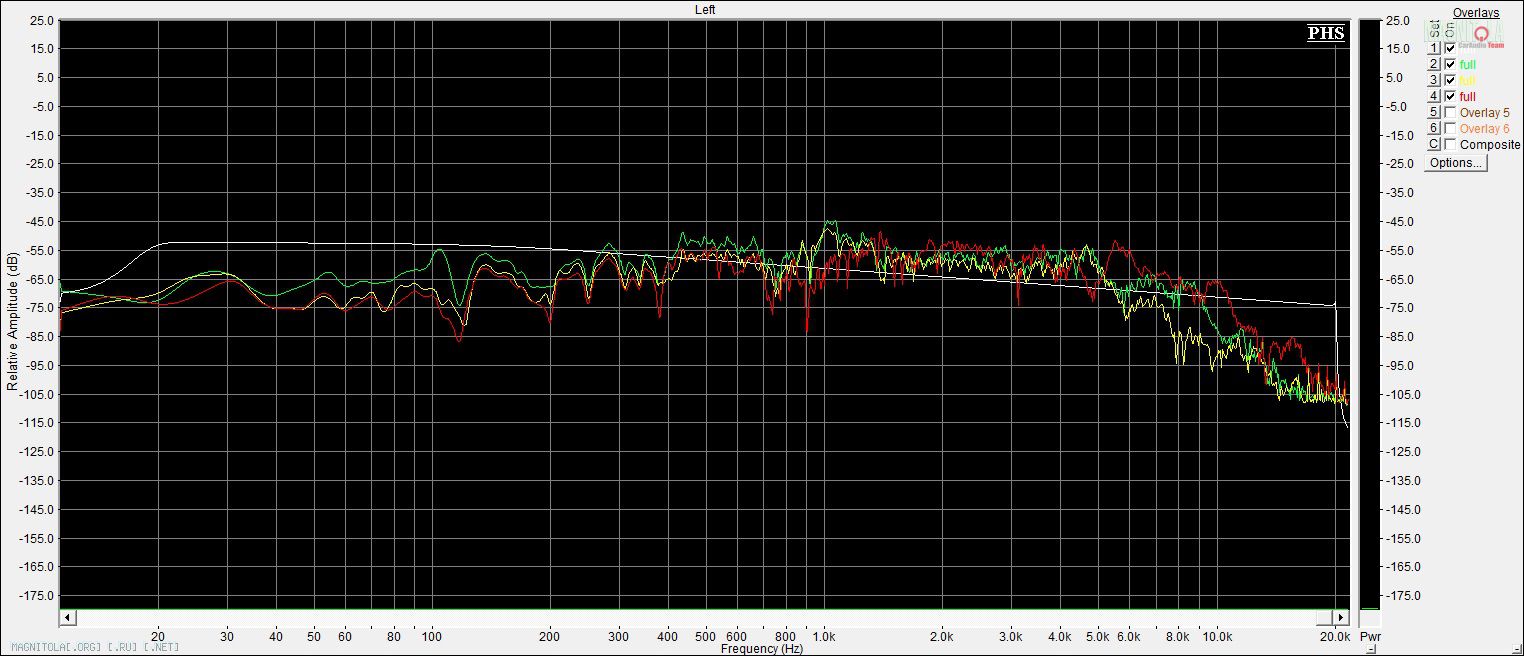Screen dimensions: 1524x656
Task: Click the Set button for overlay 3
Action: pos(1433,80)
